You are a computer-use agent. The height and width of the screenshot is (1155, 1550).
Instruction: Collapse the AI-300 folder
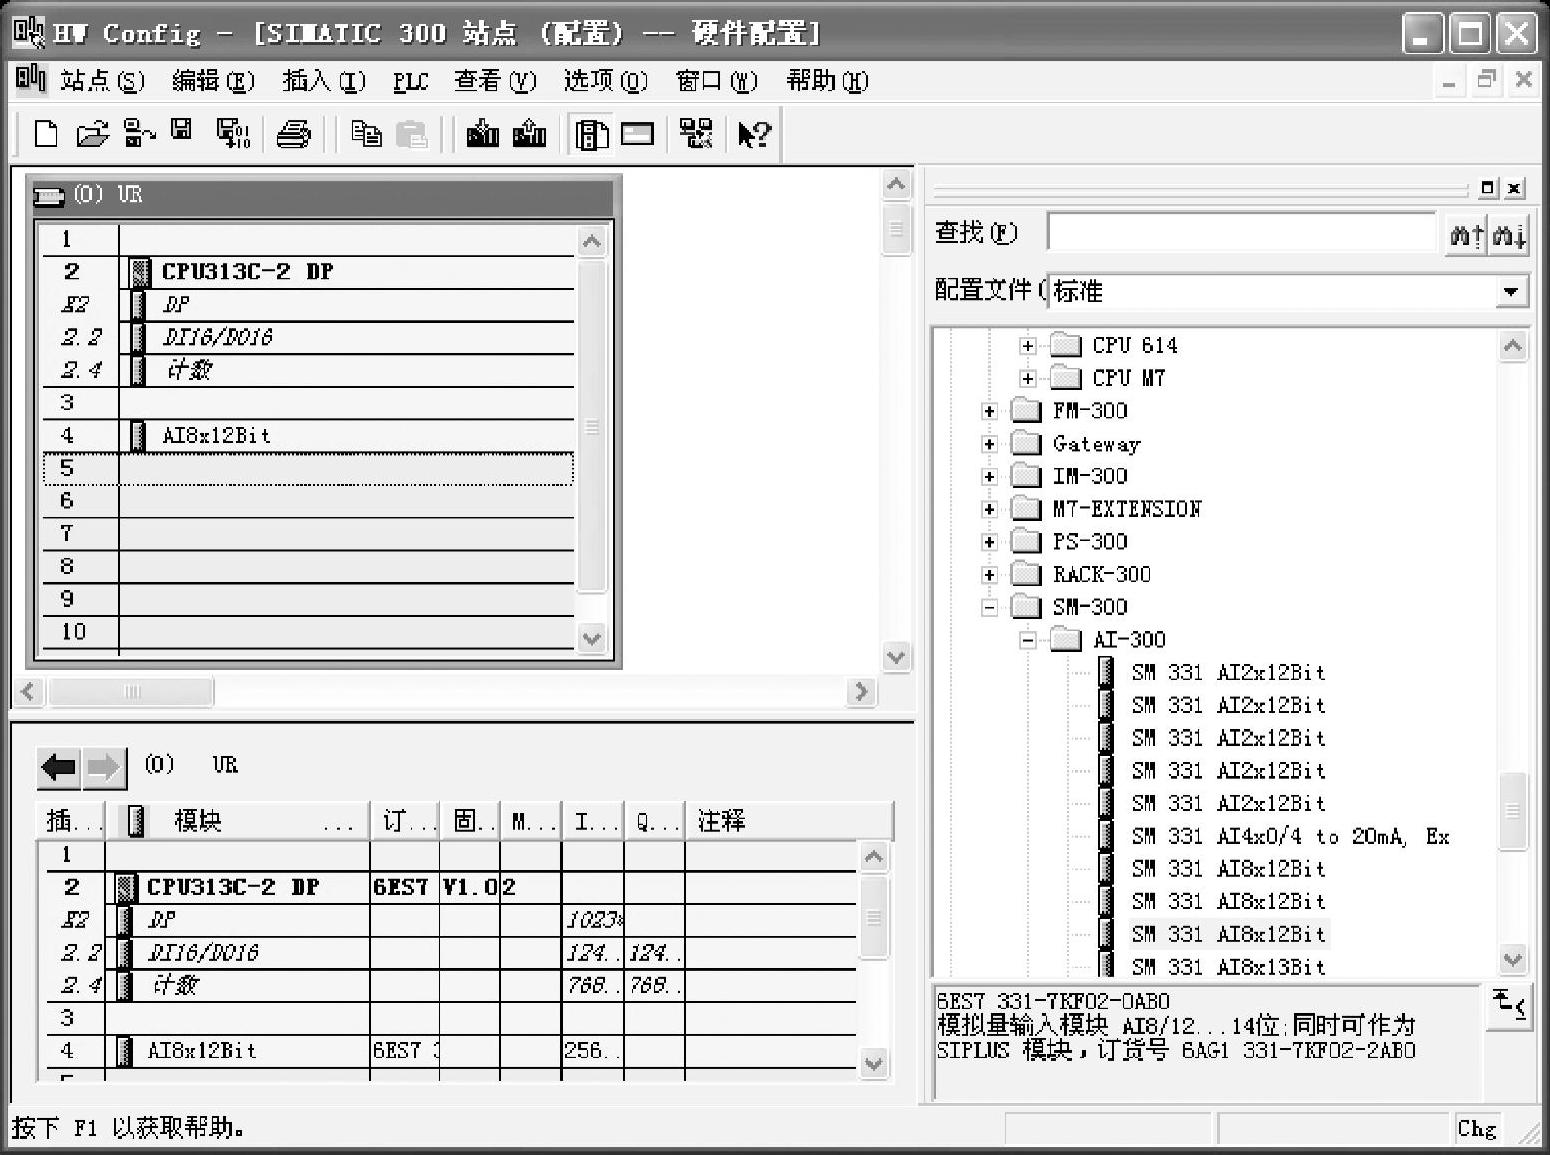1027,641
